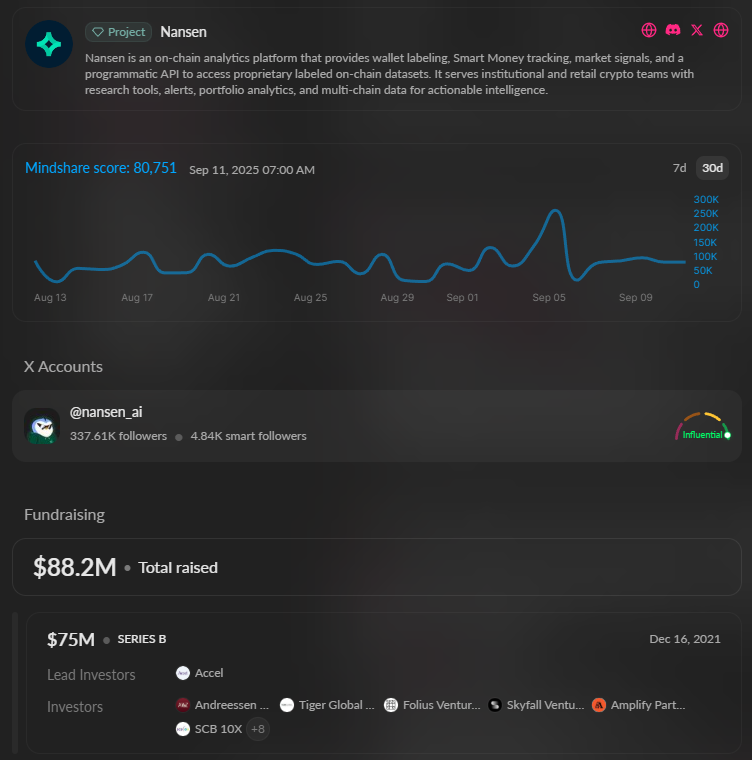Screen dimensions: 752x760
Task: Click the Skyfall Ventures black logo
Action: [496, 705]
